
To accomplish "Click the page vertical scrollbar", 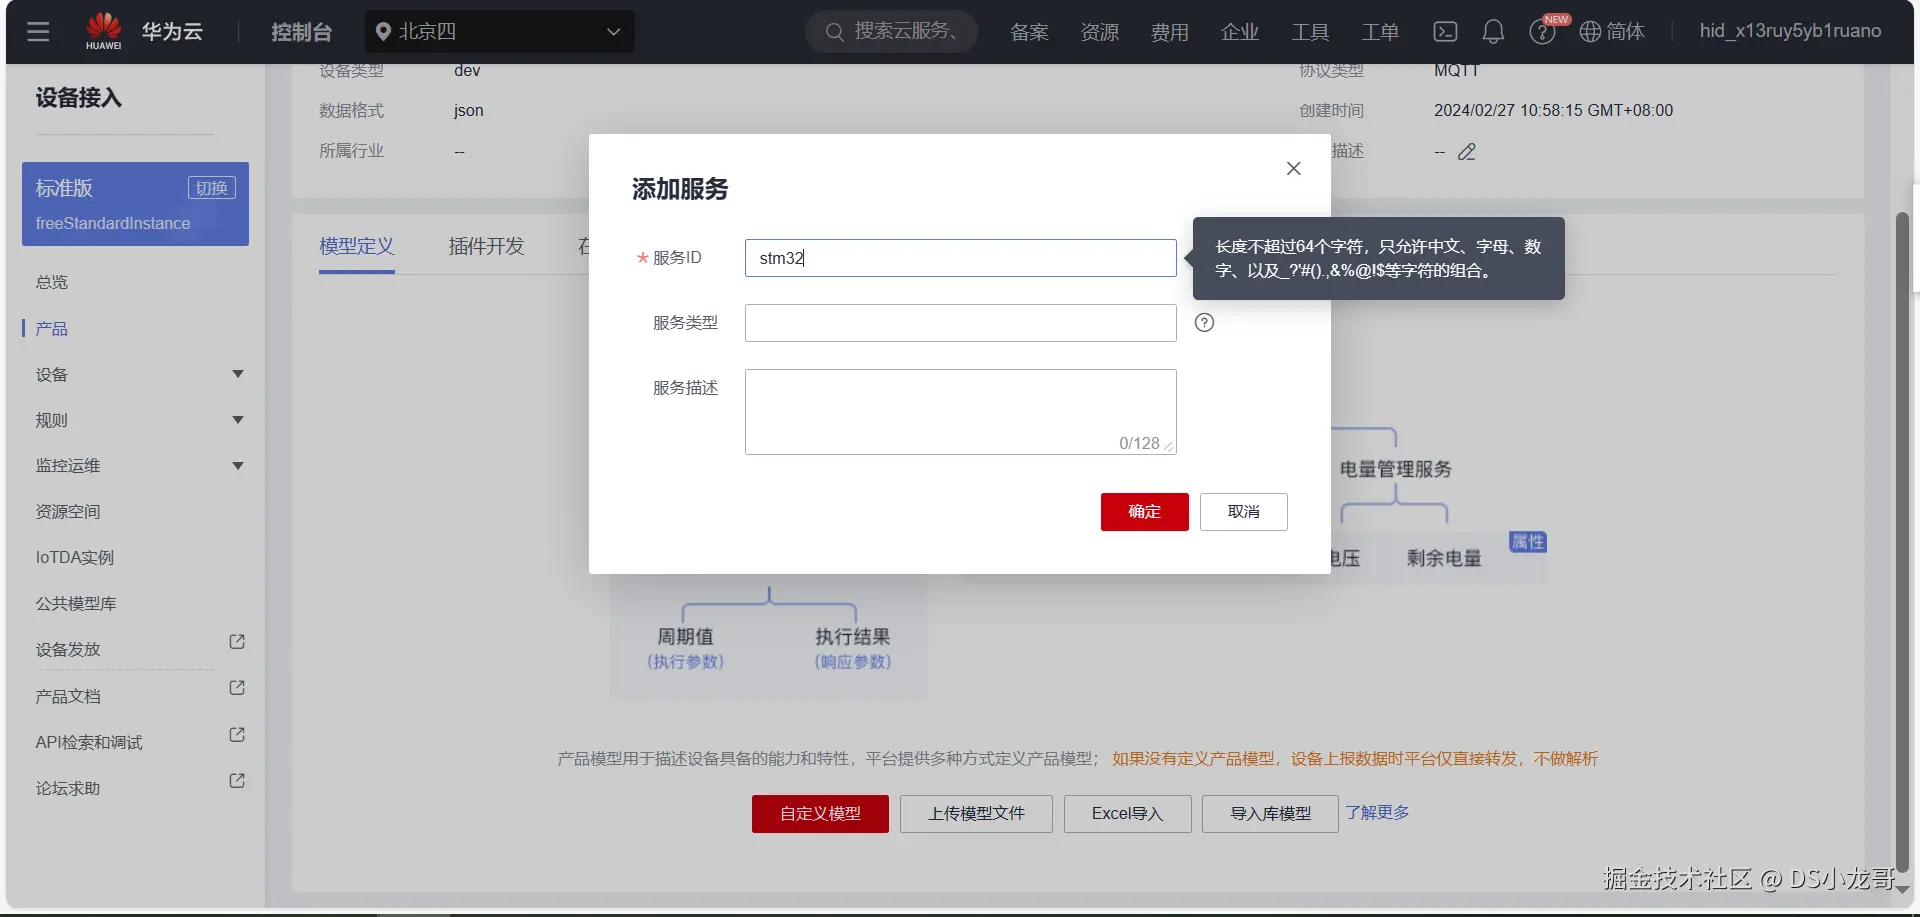I will pos(1902,540).
